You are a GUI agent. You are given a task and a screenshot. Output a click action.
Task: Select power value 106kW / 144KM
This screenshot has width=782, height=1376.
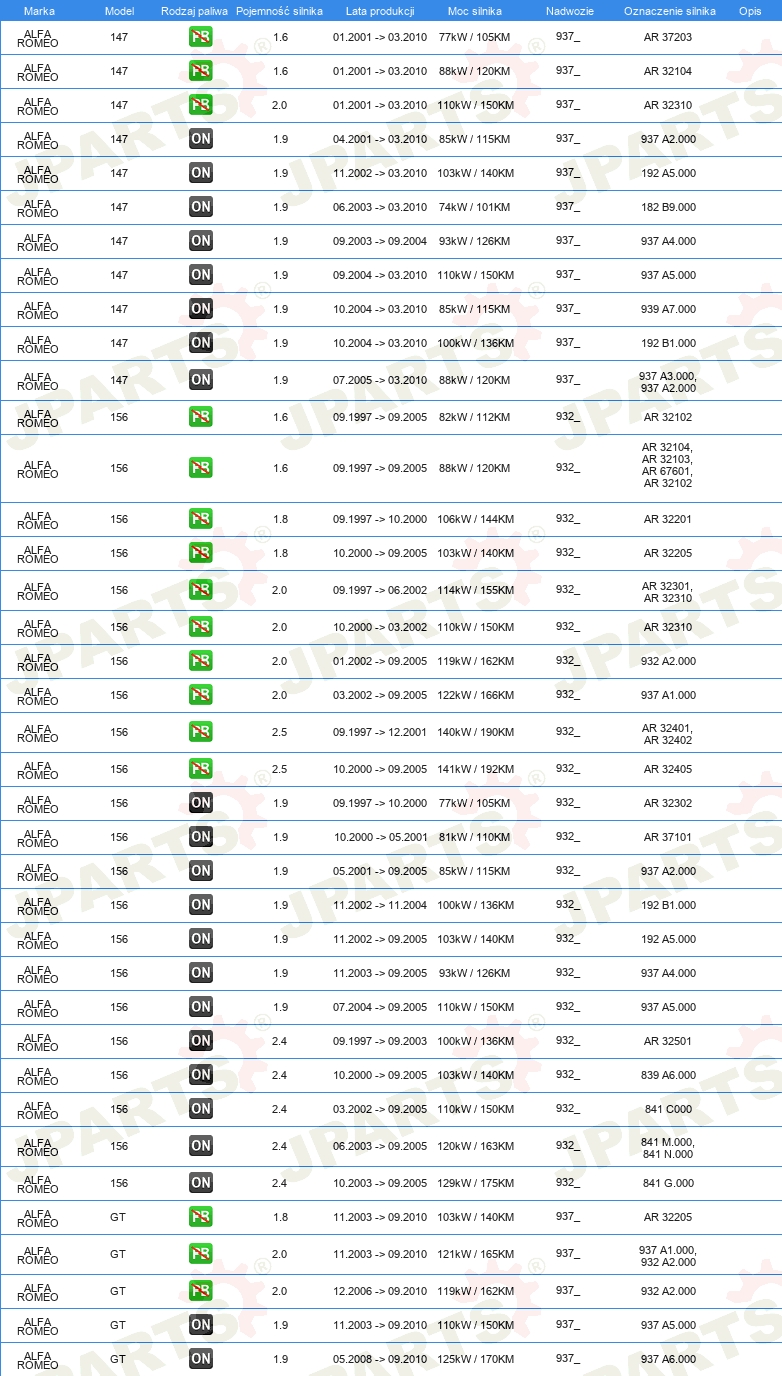point(476,520)
